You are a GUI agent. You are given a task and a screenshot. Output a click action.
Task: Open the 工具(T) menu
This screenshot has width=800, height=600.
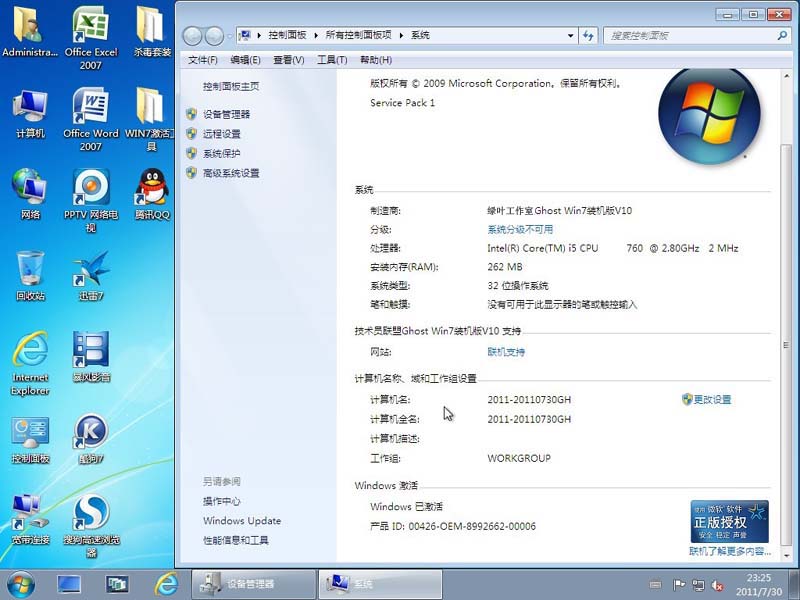pos(332,60)
